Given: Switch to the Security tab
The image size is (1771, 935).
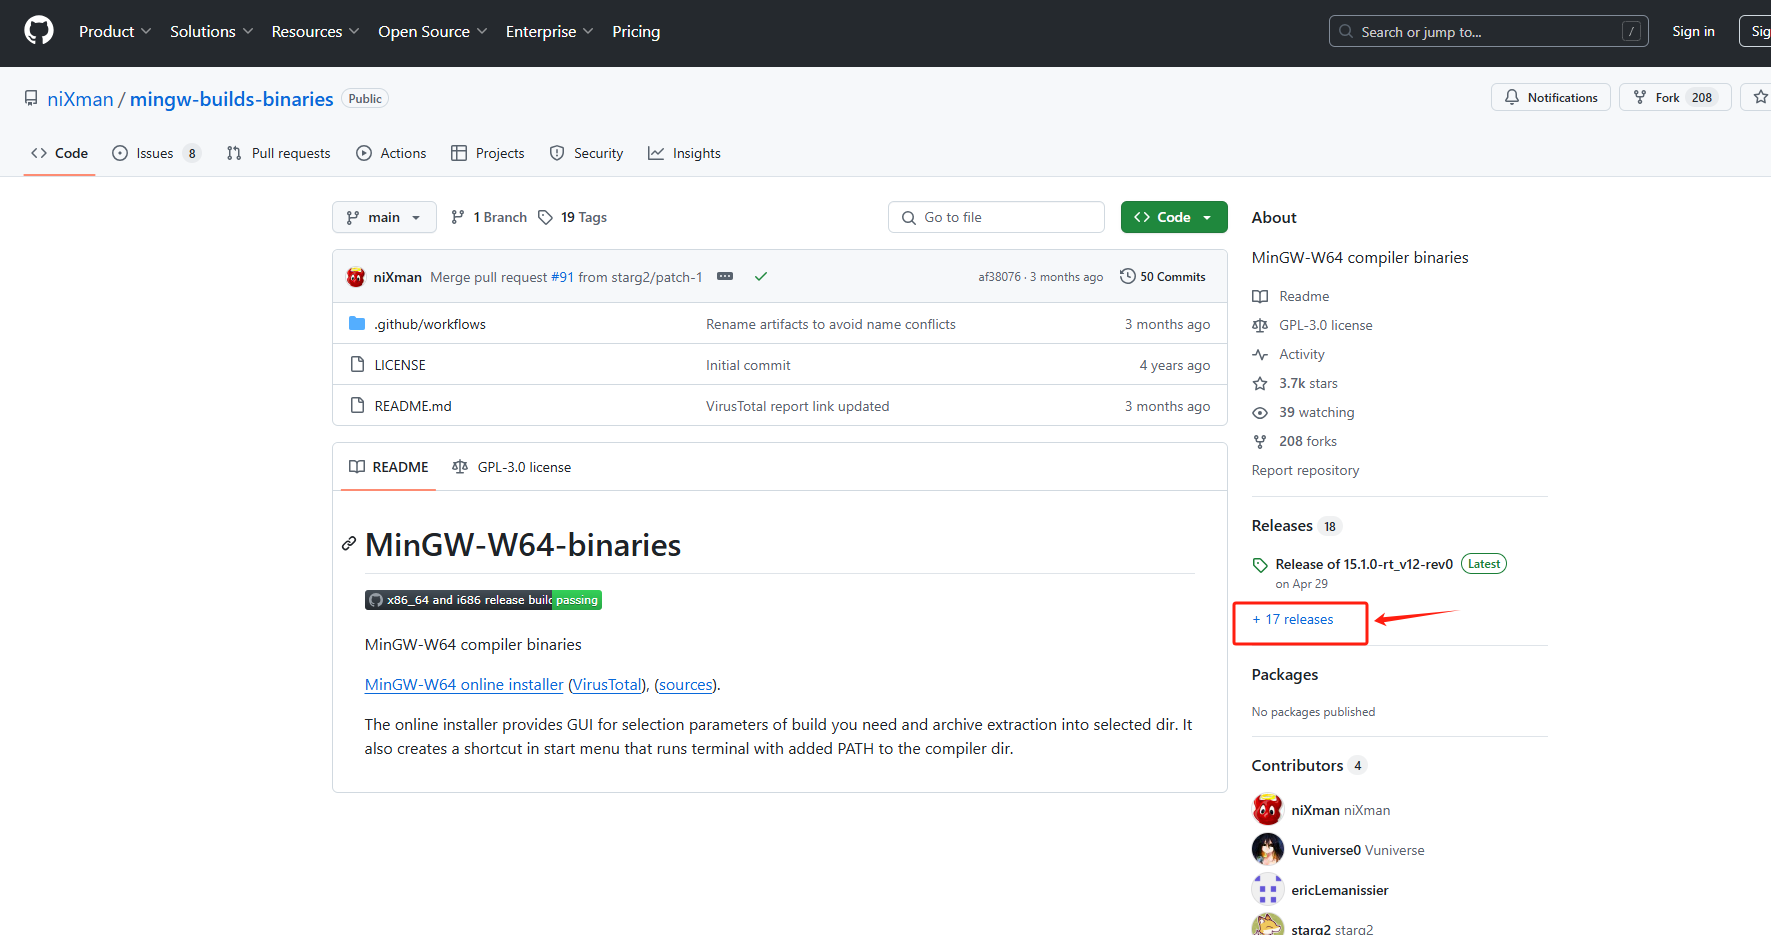Looking at the screenshot, I should (x=586, y=153).
